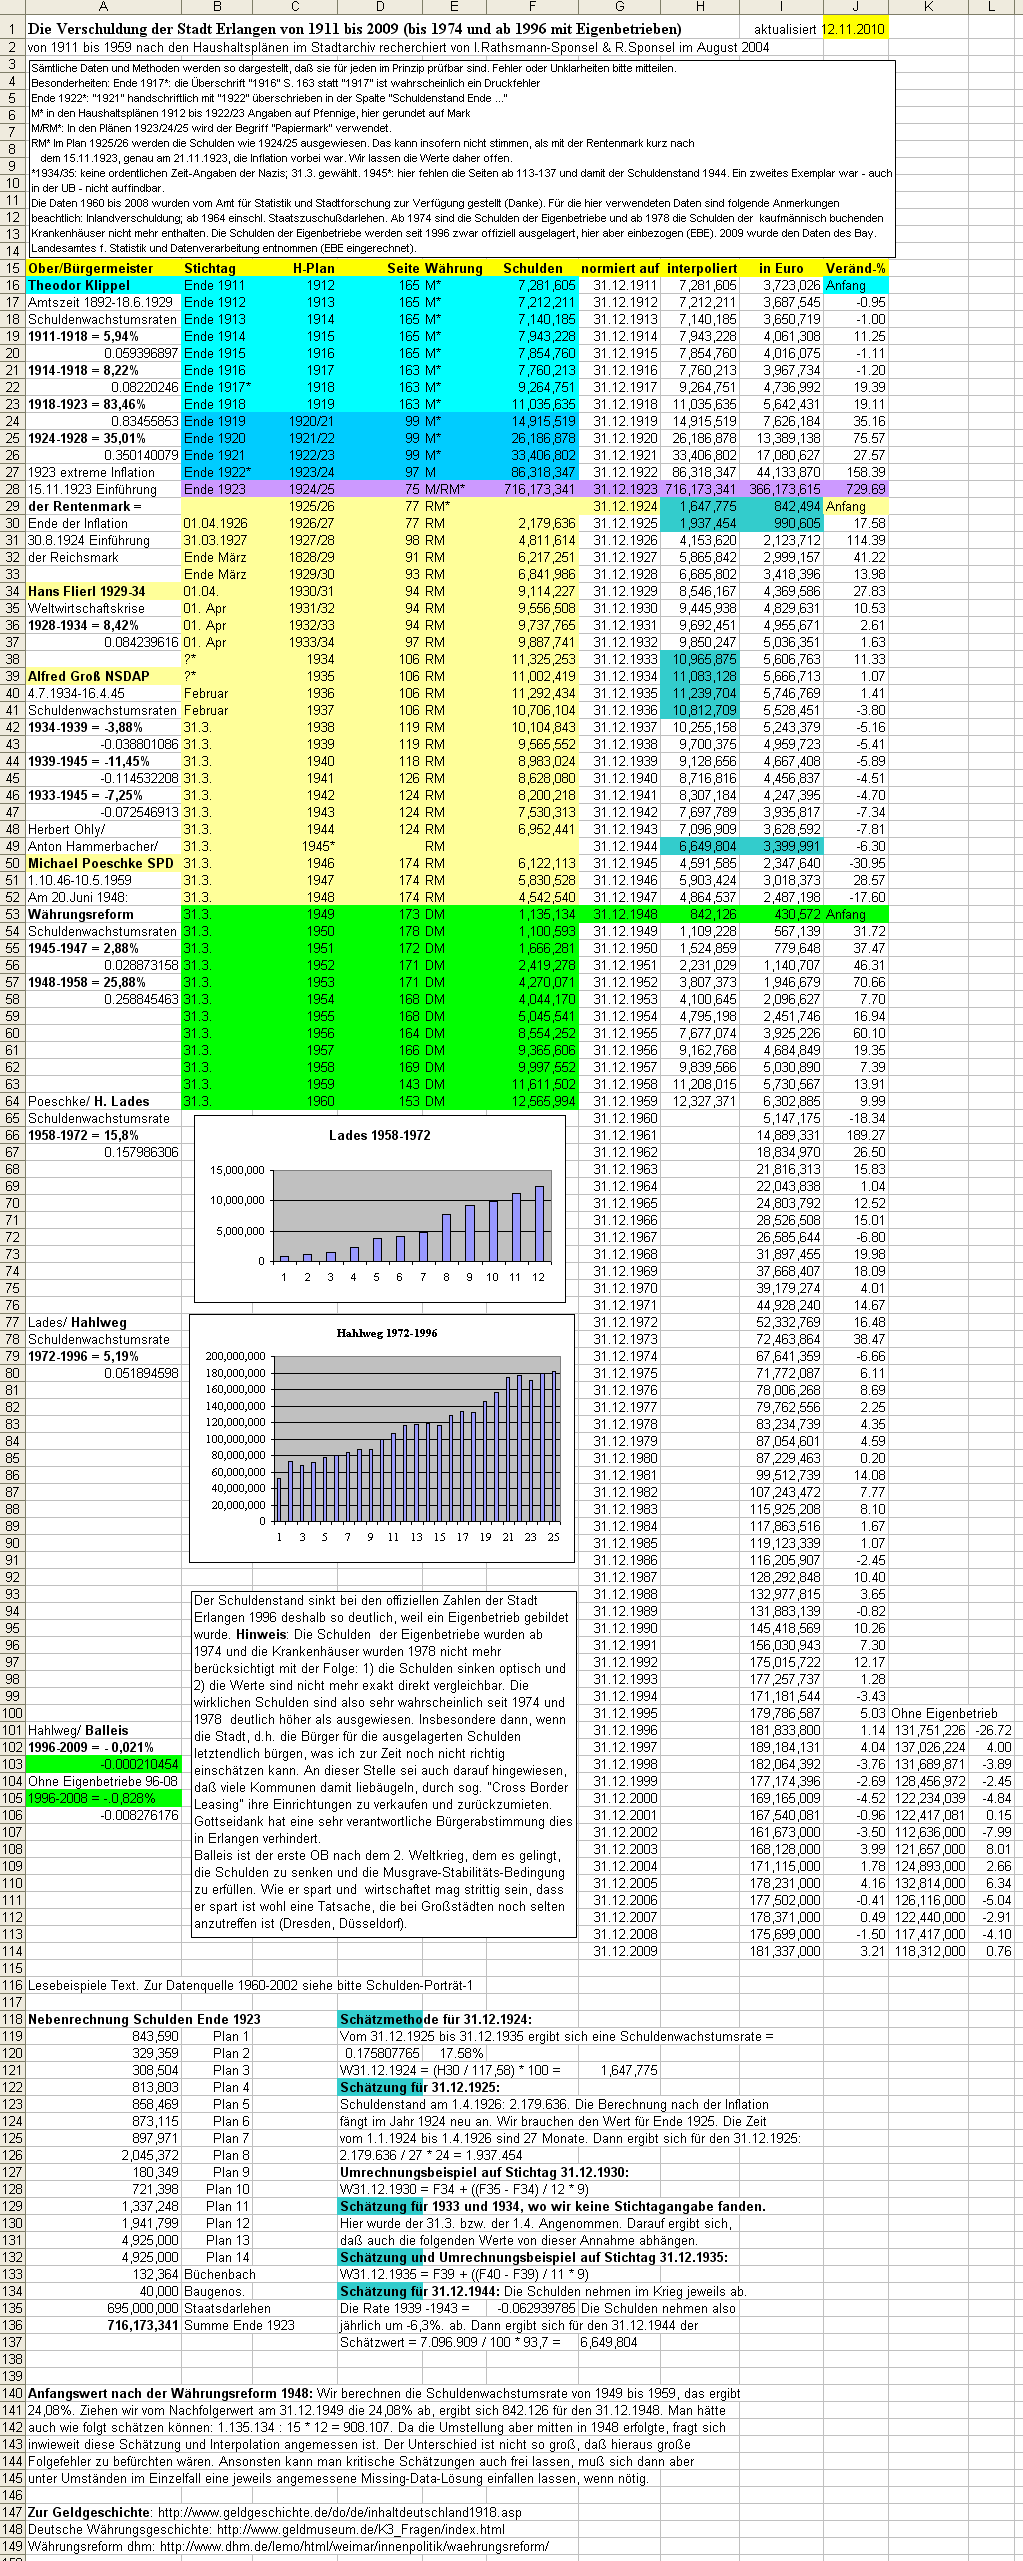Click the title cell 'Die Verschuldung der Stadt Erlangen'
Screen dimensions: 1023x2561
[x=355, y=29]
